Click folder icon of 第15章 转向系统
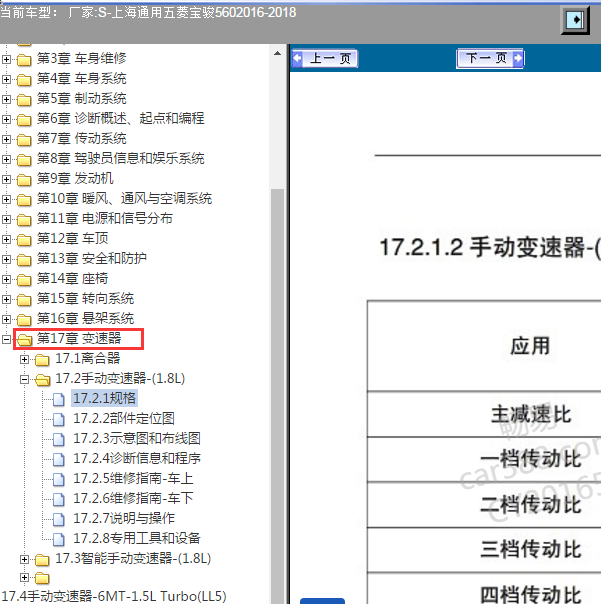The image size is (601, 604). [24, 300]
